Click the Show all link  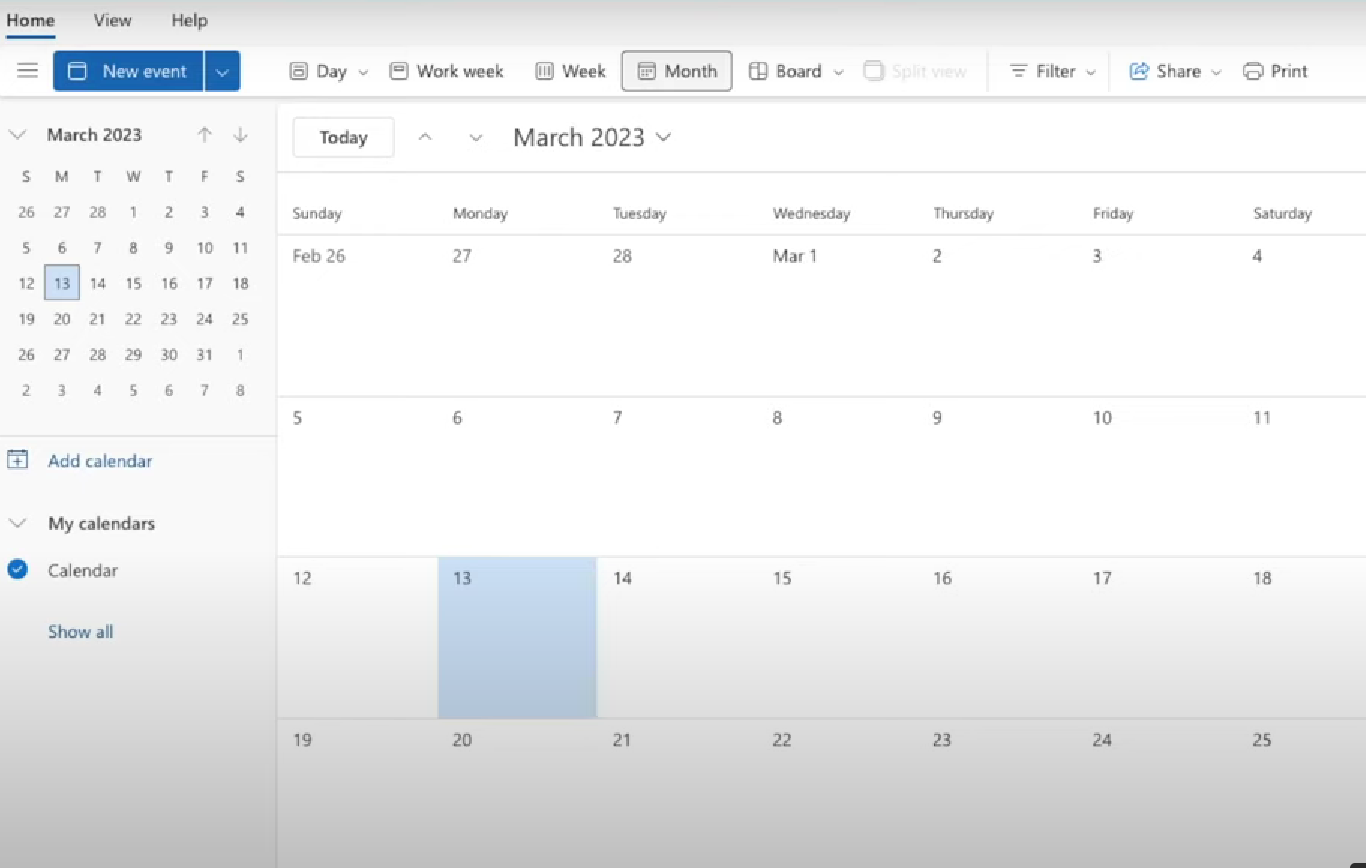pos(80,631)
